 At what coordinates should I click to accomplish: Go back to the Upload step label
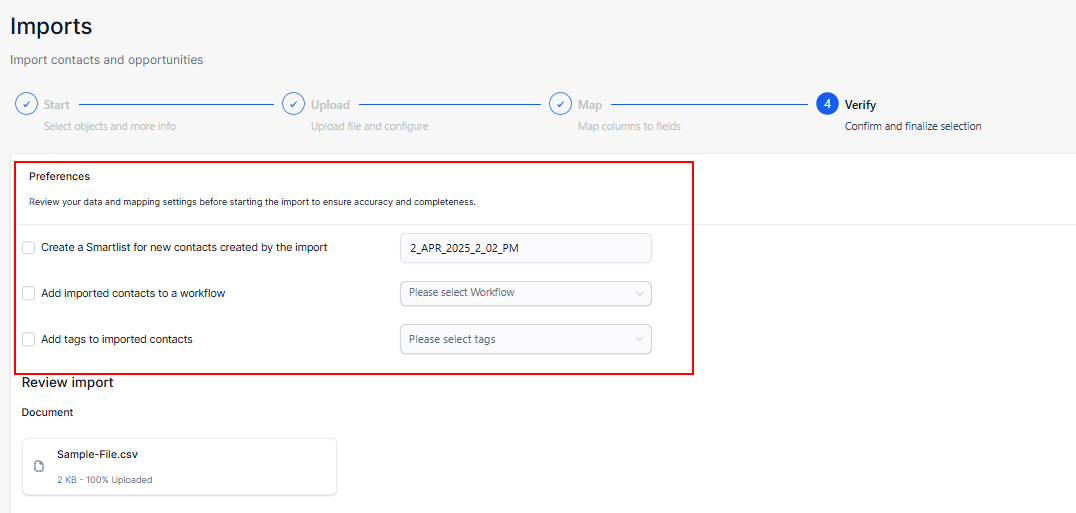coord(330,105)
